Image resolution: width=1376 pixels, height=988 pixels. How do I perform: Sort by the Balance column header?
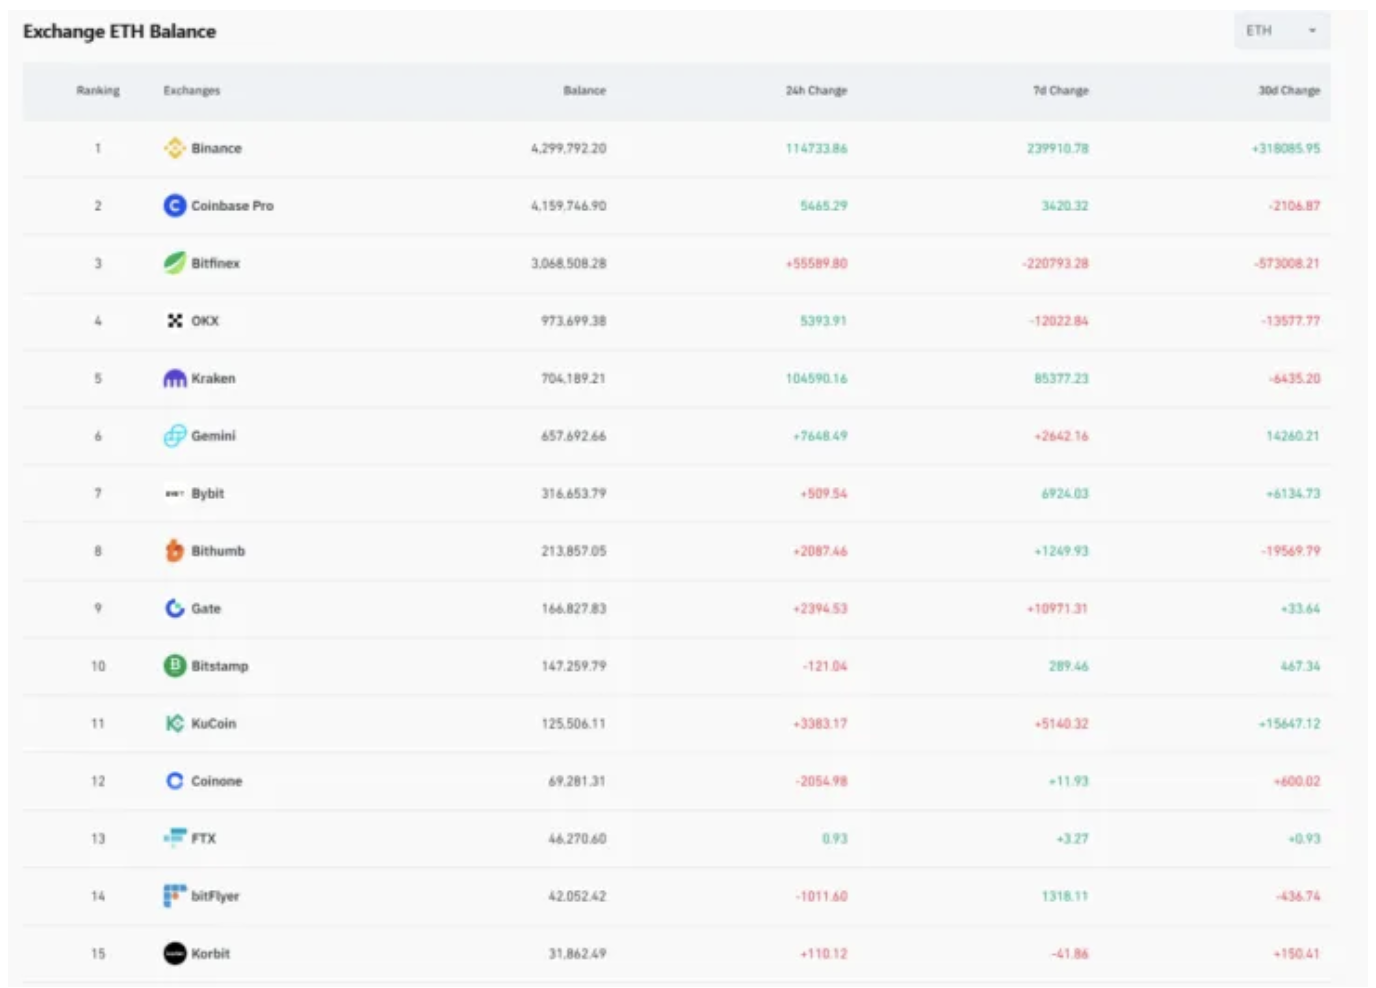pyautogui.click(x=585, y=91)
